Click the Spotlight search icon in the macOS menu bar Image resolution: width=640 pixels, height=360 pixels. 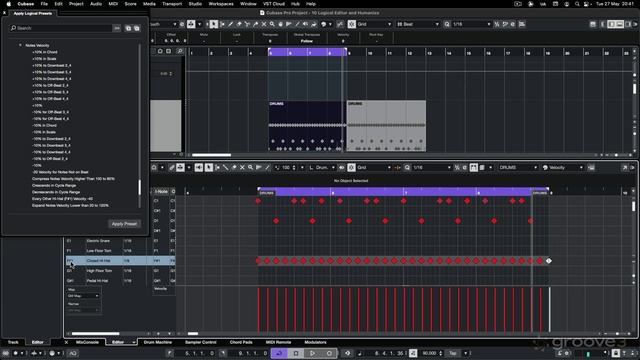click(577, 4)
